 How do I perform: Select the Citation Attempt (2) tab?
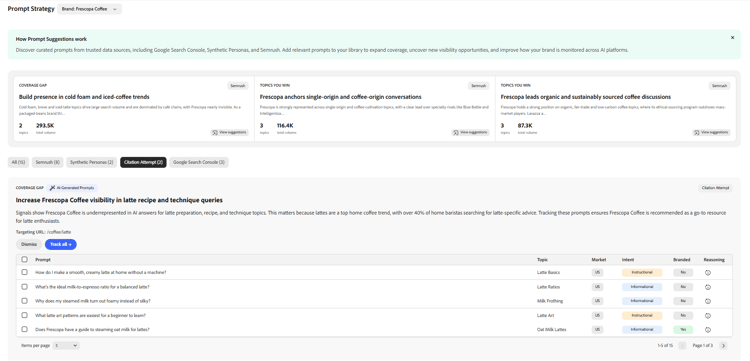[x=143, y=163]
